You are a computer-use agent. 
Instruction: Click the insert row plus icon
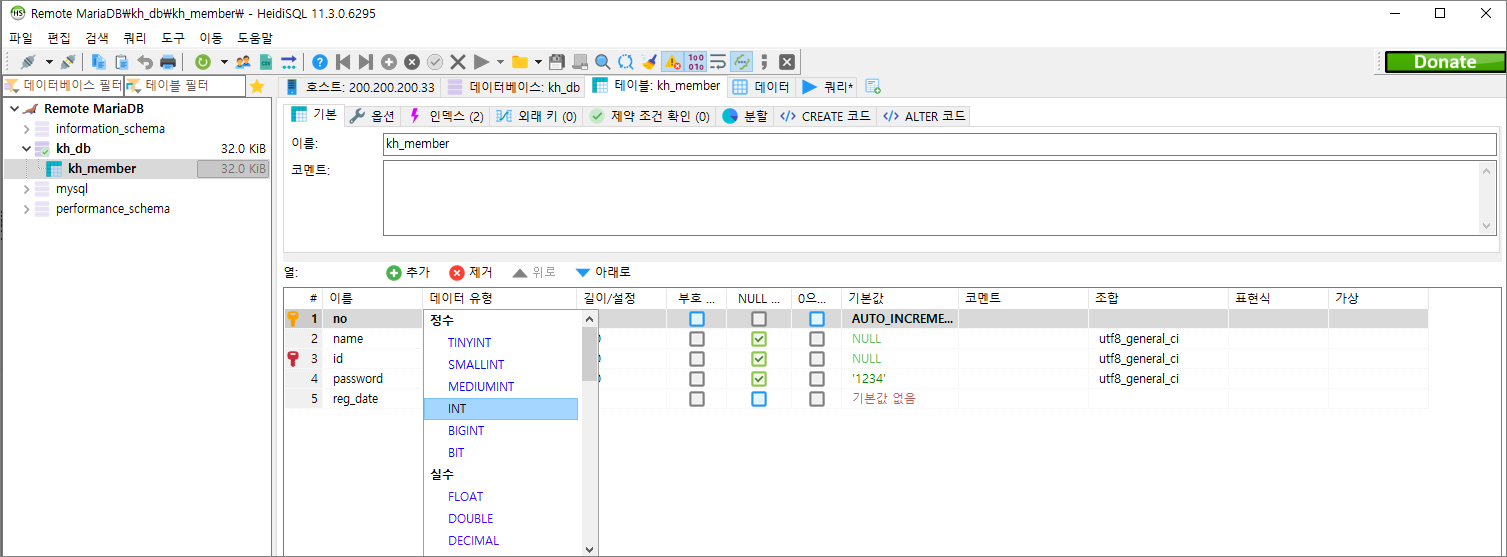(389, 61)
